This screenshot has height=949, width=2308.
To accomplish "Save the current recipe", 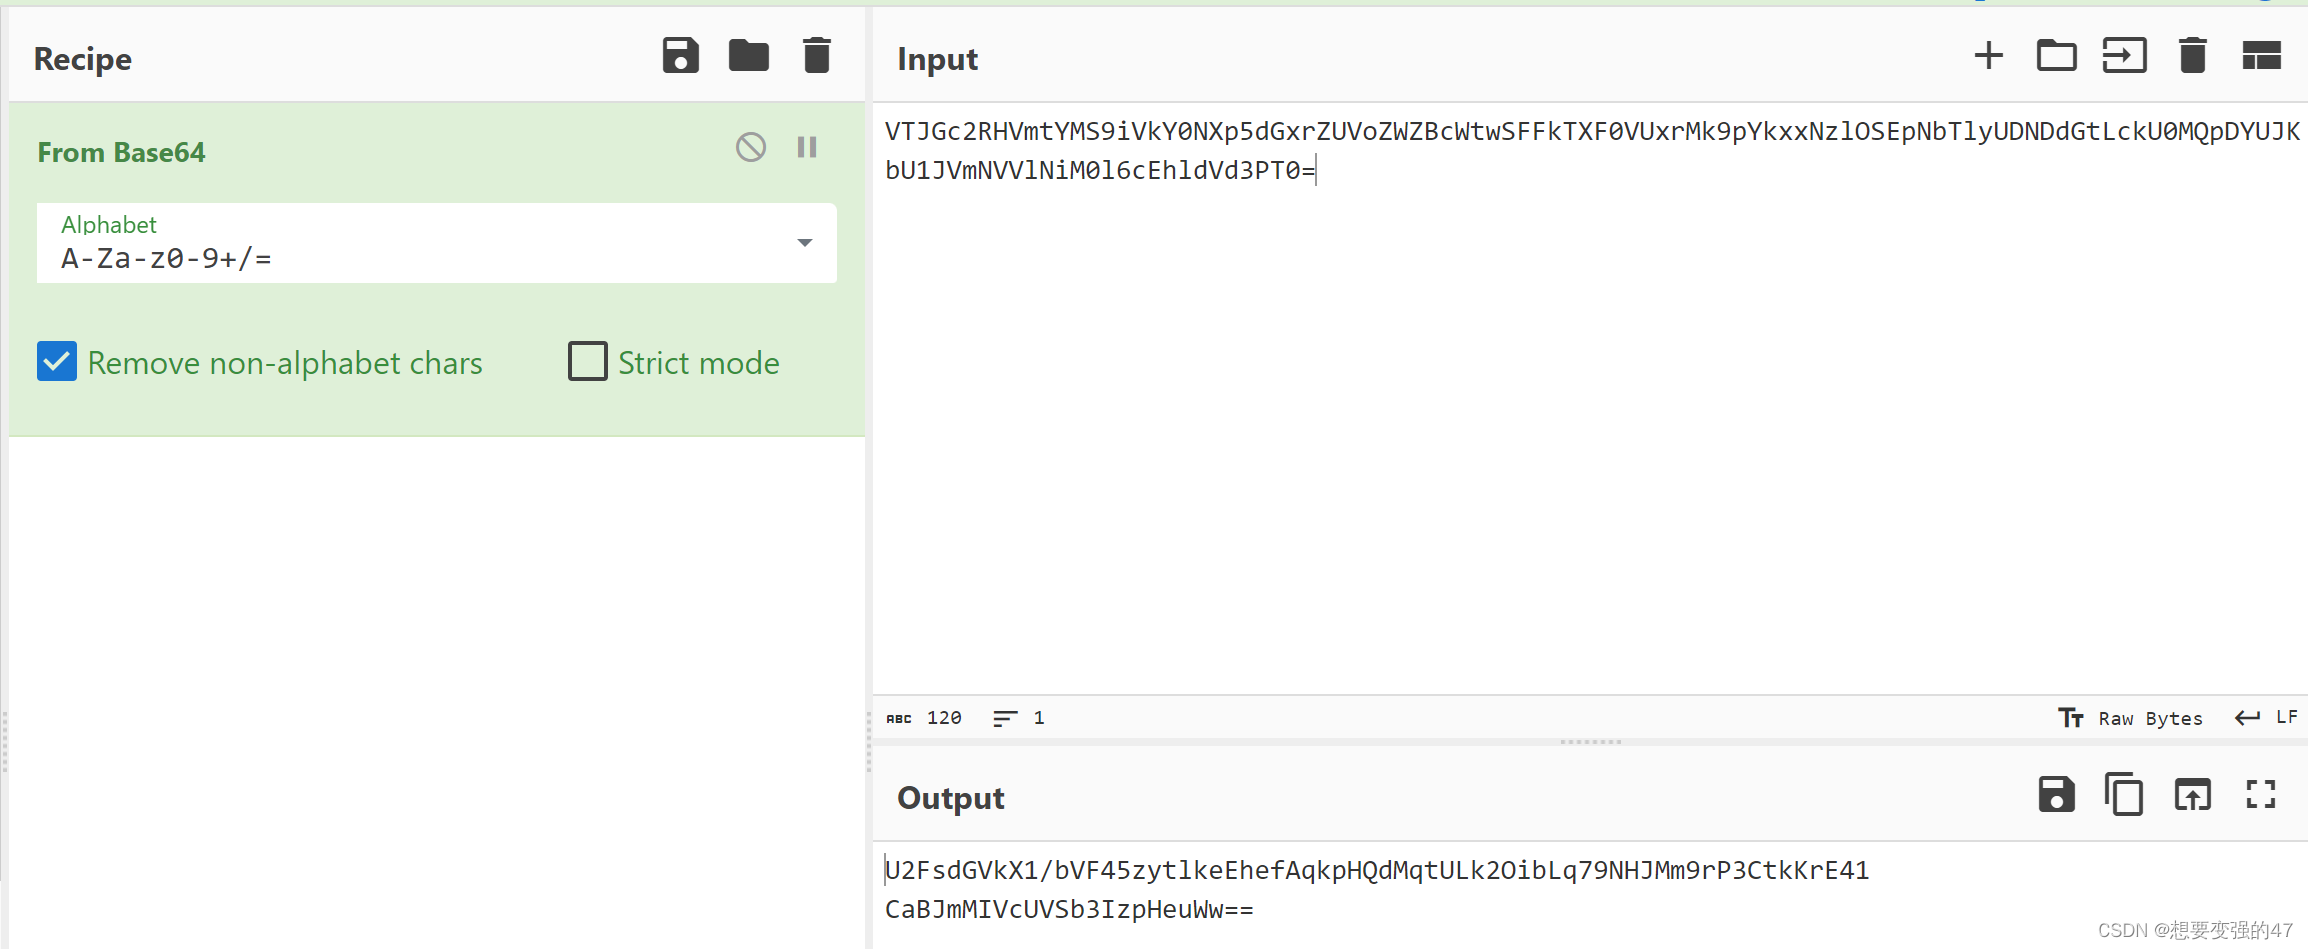I will coord(681,56).
